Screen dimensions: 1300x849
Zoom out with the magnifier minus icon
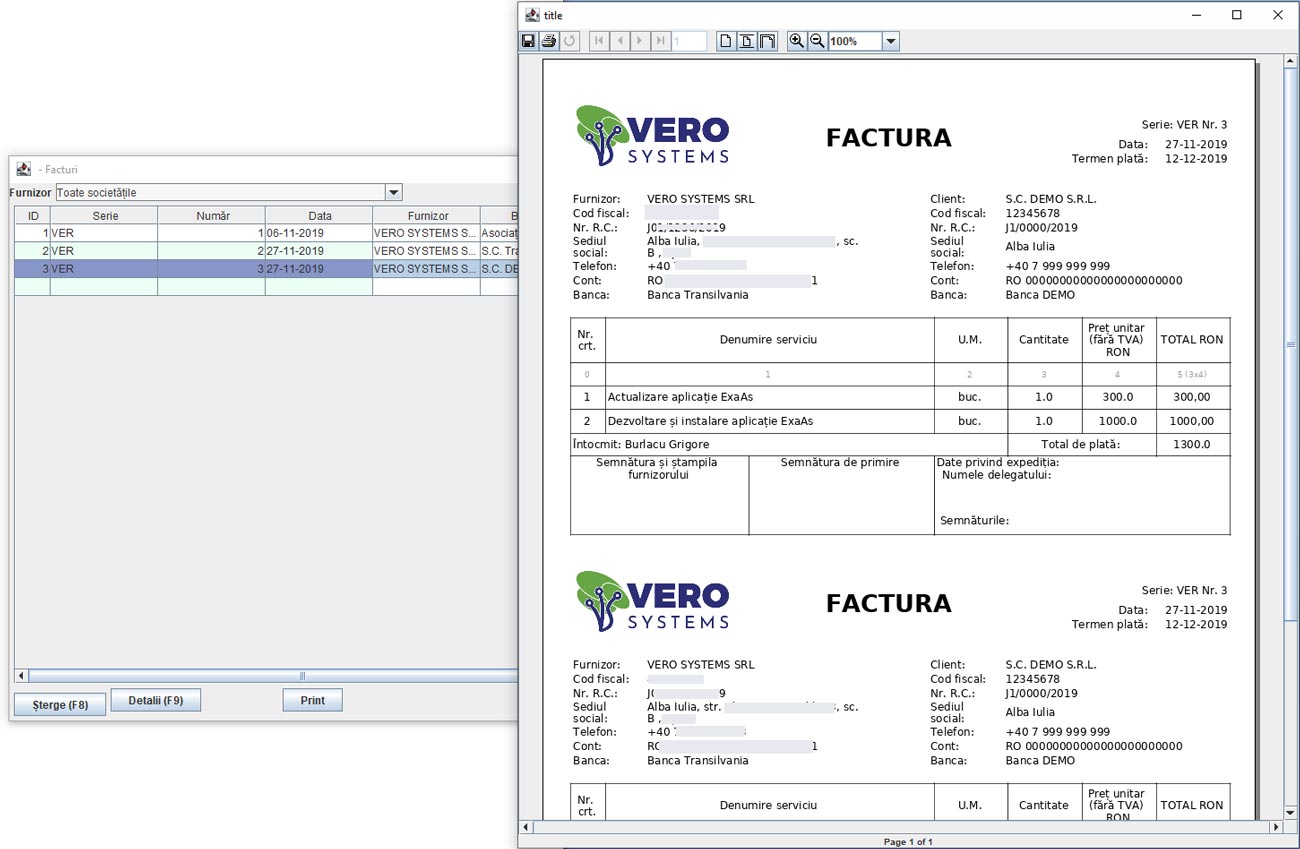817,41
